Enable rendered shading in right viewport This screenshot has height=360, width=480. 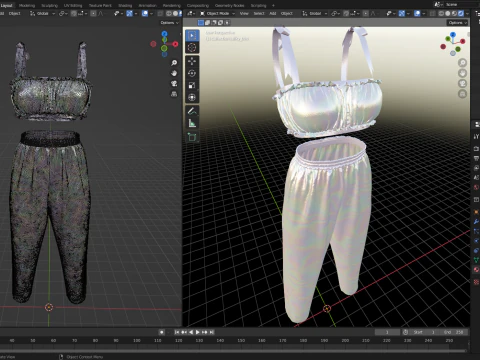click(x=460, y=13)
